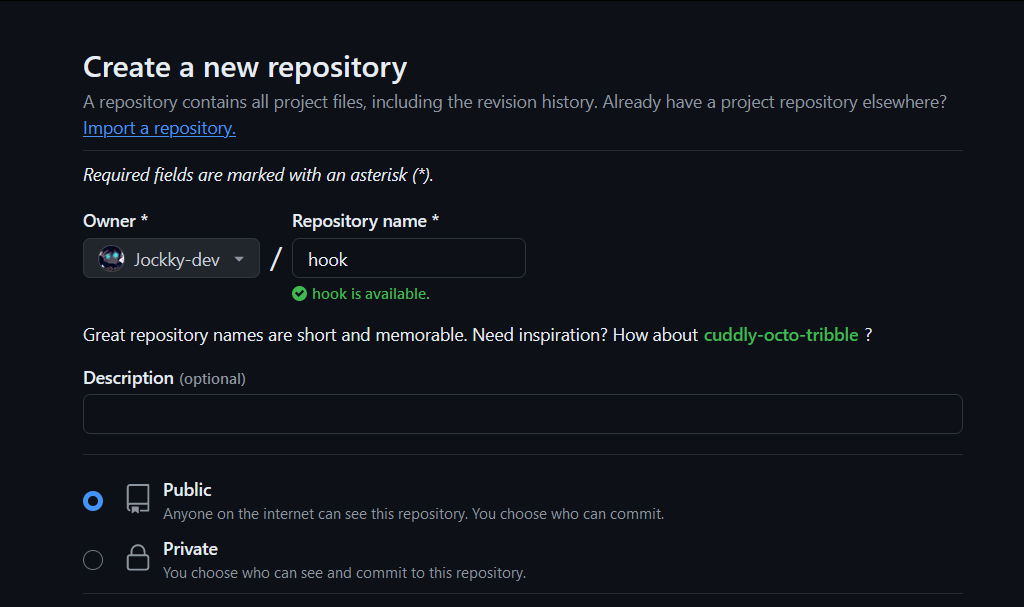
Task: Click into the Description input field
Action: tap(522, 414)
